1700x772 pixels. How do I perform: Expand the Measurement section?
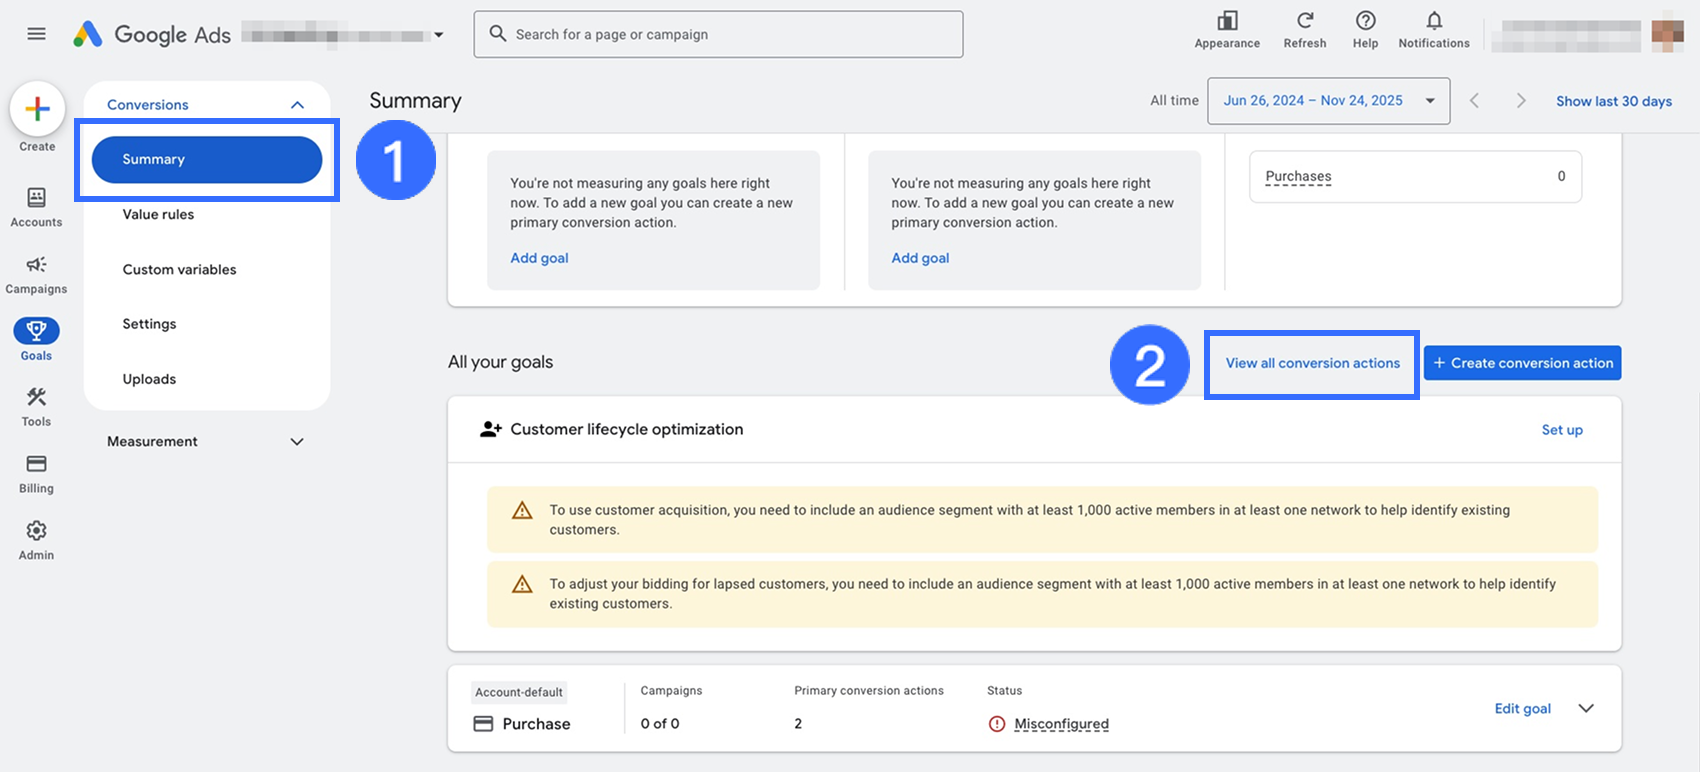[x=297, y=442]
